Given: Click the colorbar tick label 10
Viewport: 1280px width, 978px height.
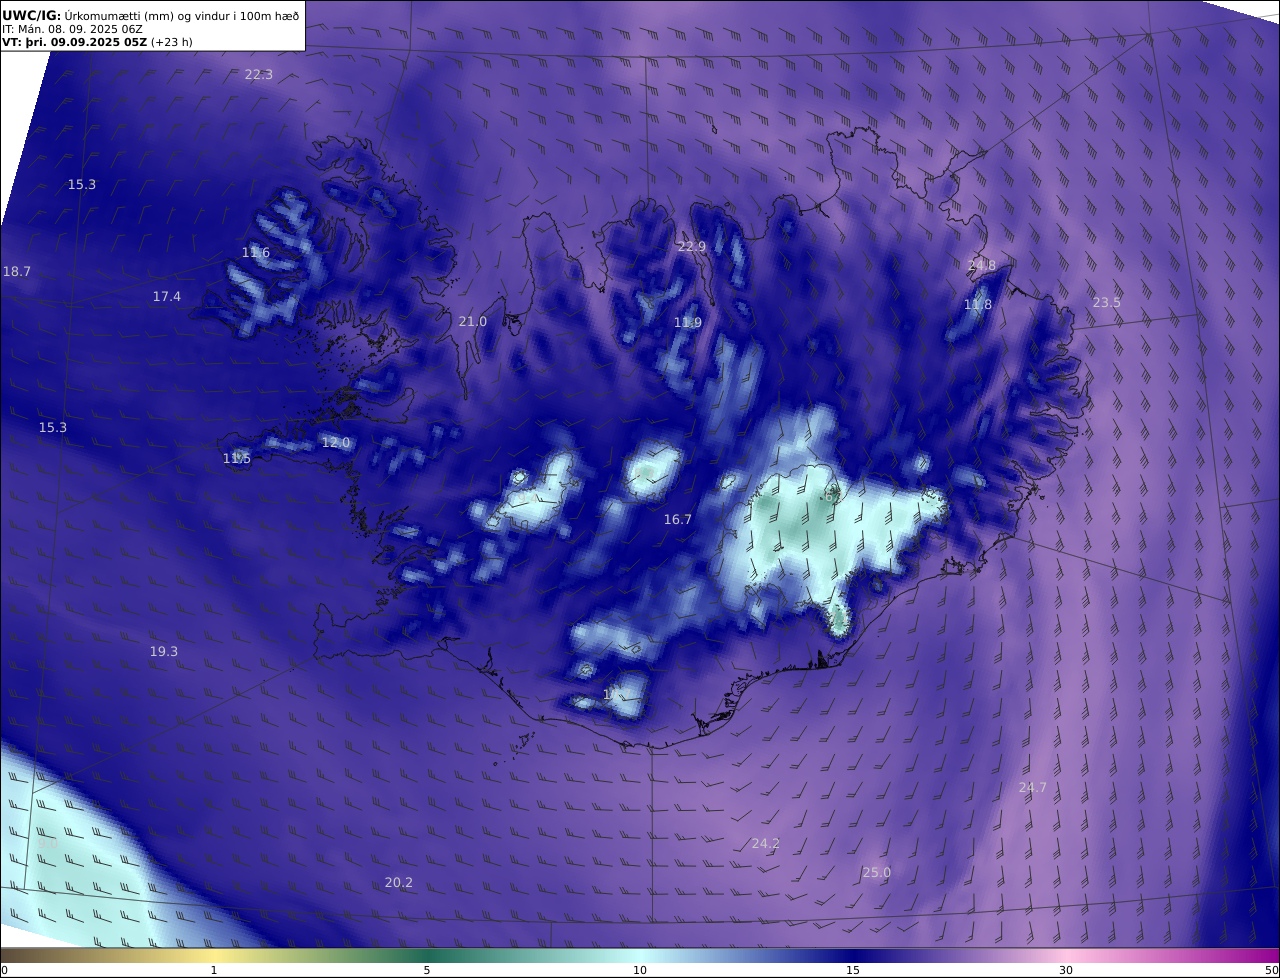Looking at the screenshot, I should tap(640, 970).
